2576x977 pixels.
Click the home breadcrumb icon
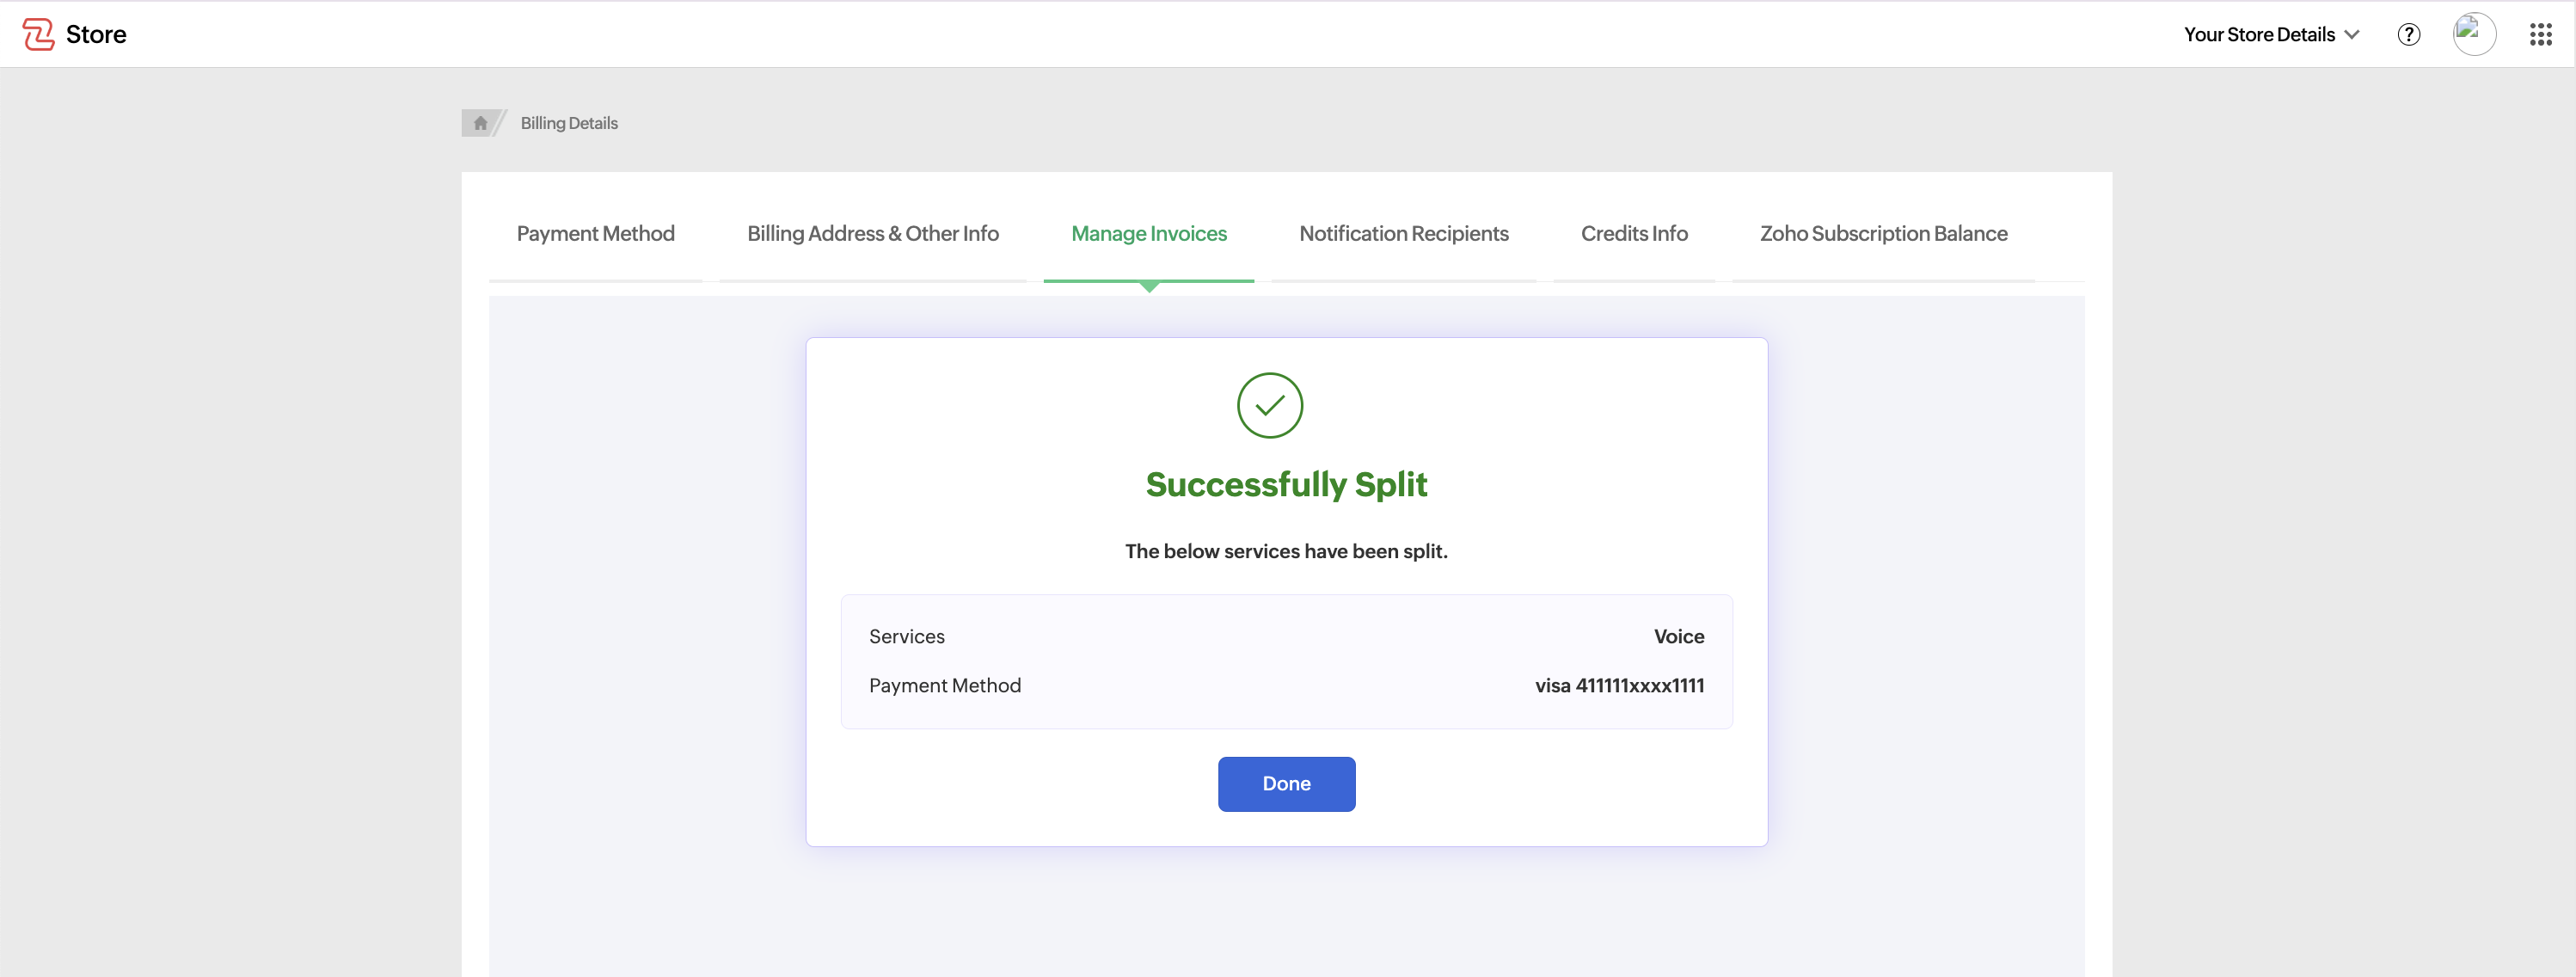[480, 123]
